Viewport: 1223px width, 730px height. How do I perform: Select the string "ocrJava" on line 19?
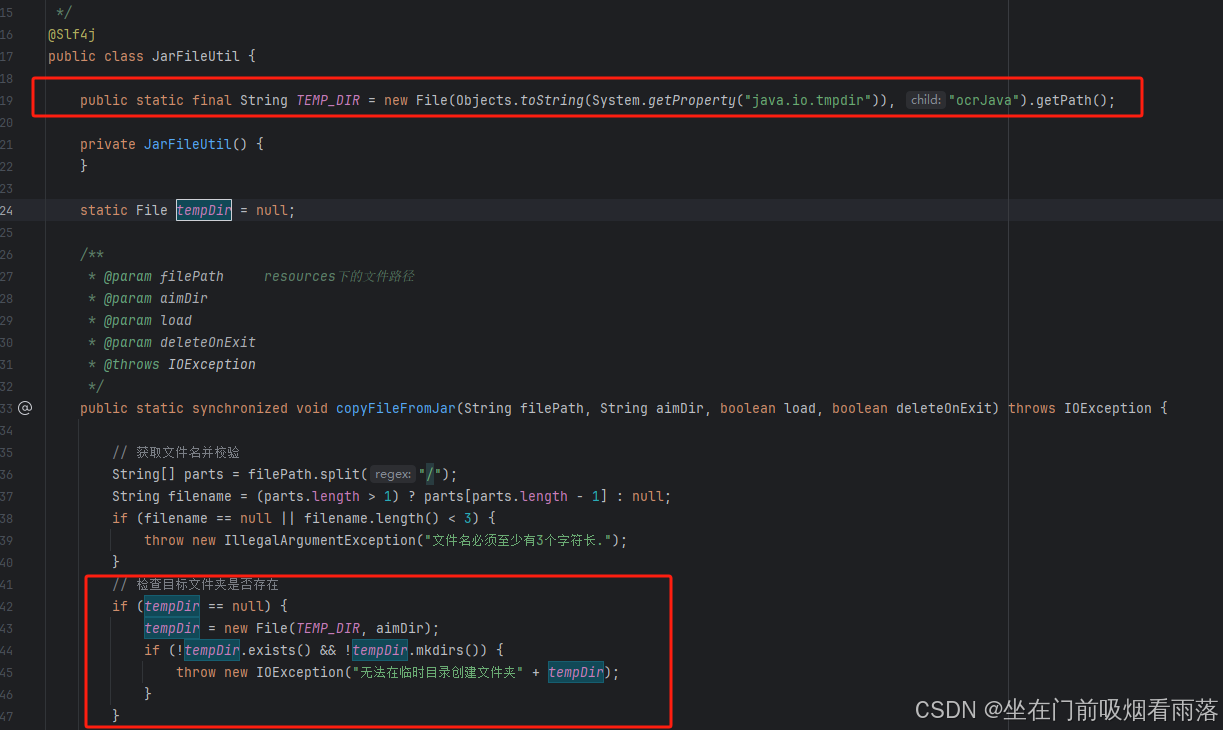pos(983,99)
